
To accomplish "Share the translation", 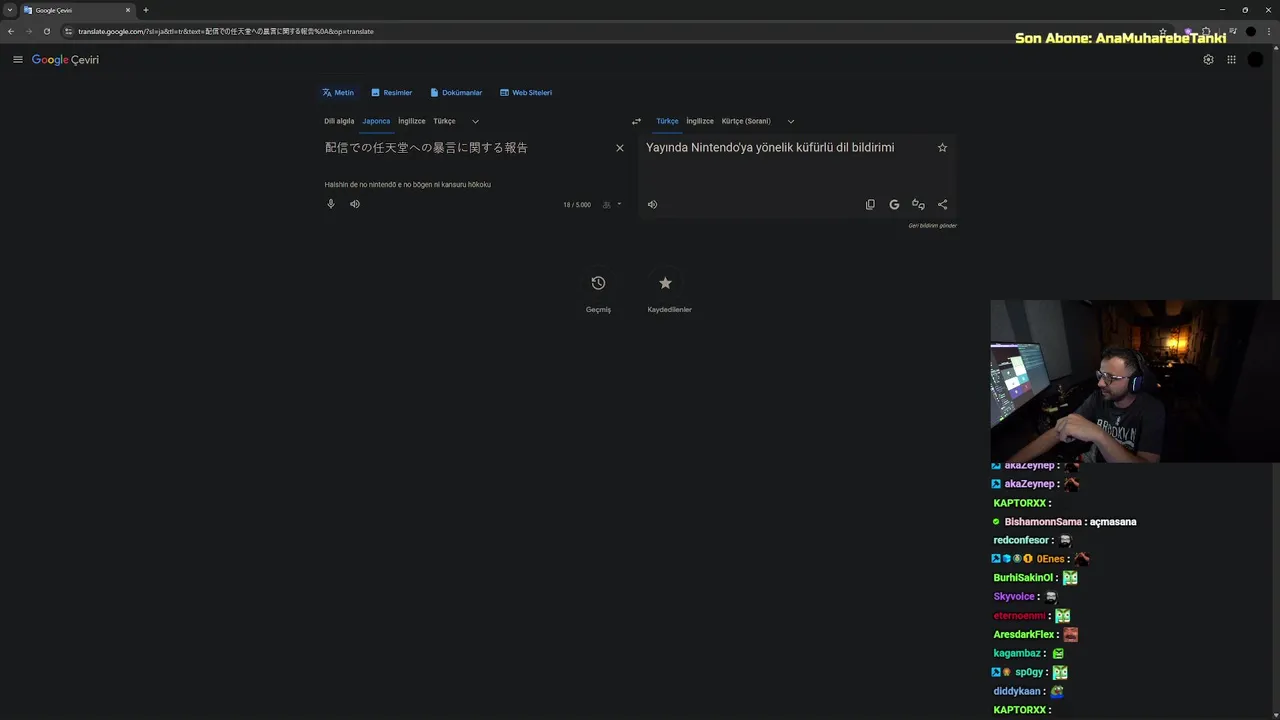I will pos(942,204).
